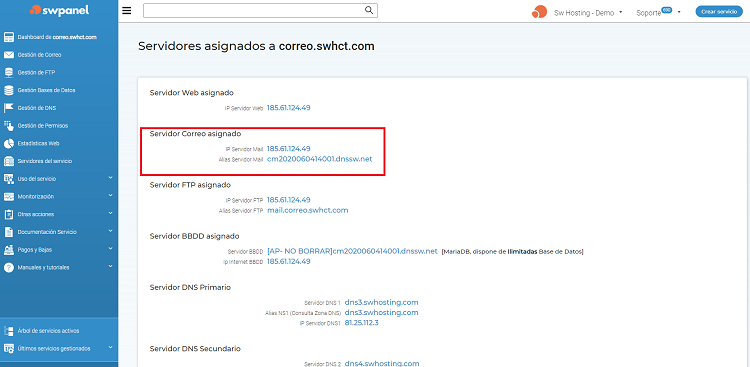The width and height of the screenshot is (750, 367).
Task: Expand Otras acciones submenu chevron
Action: tap(110, 213)
